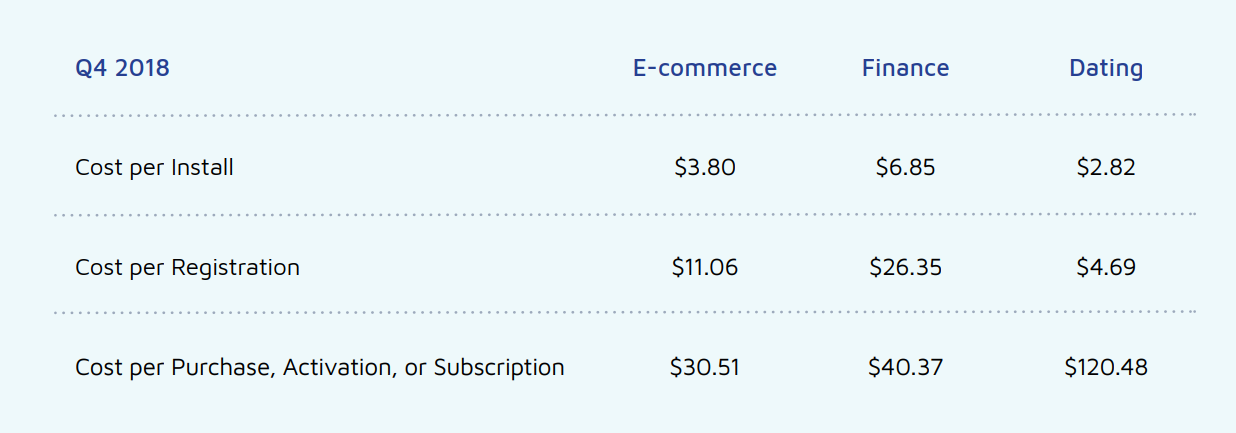Click the $4.69 Dating registration cost
1236x433 pixels.
pyautogui.click(x=1105, y=267)
